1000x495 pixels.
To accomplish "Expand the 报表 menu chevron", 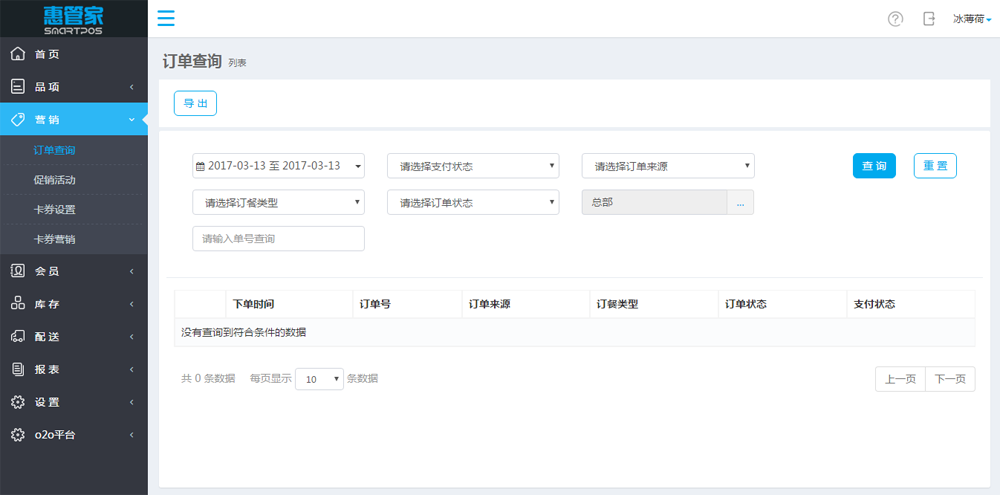I will [x=131, y=369].
